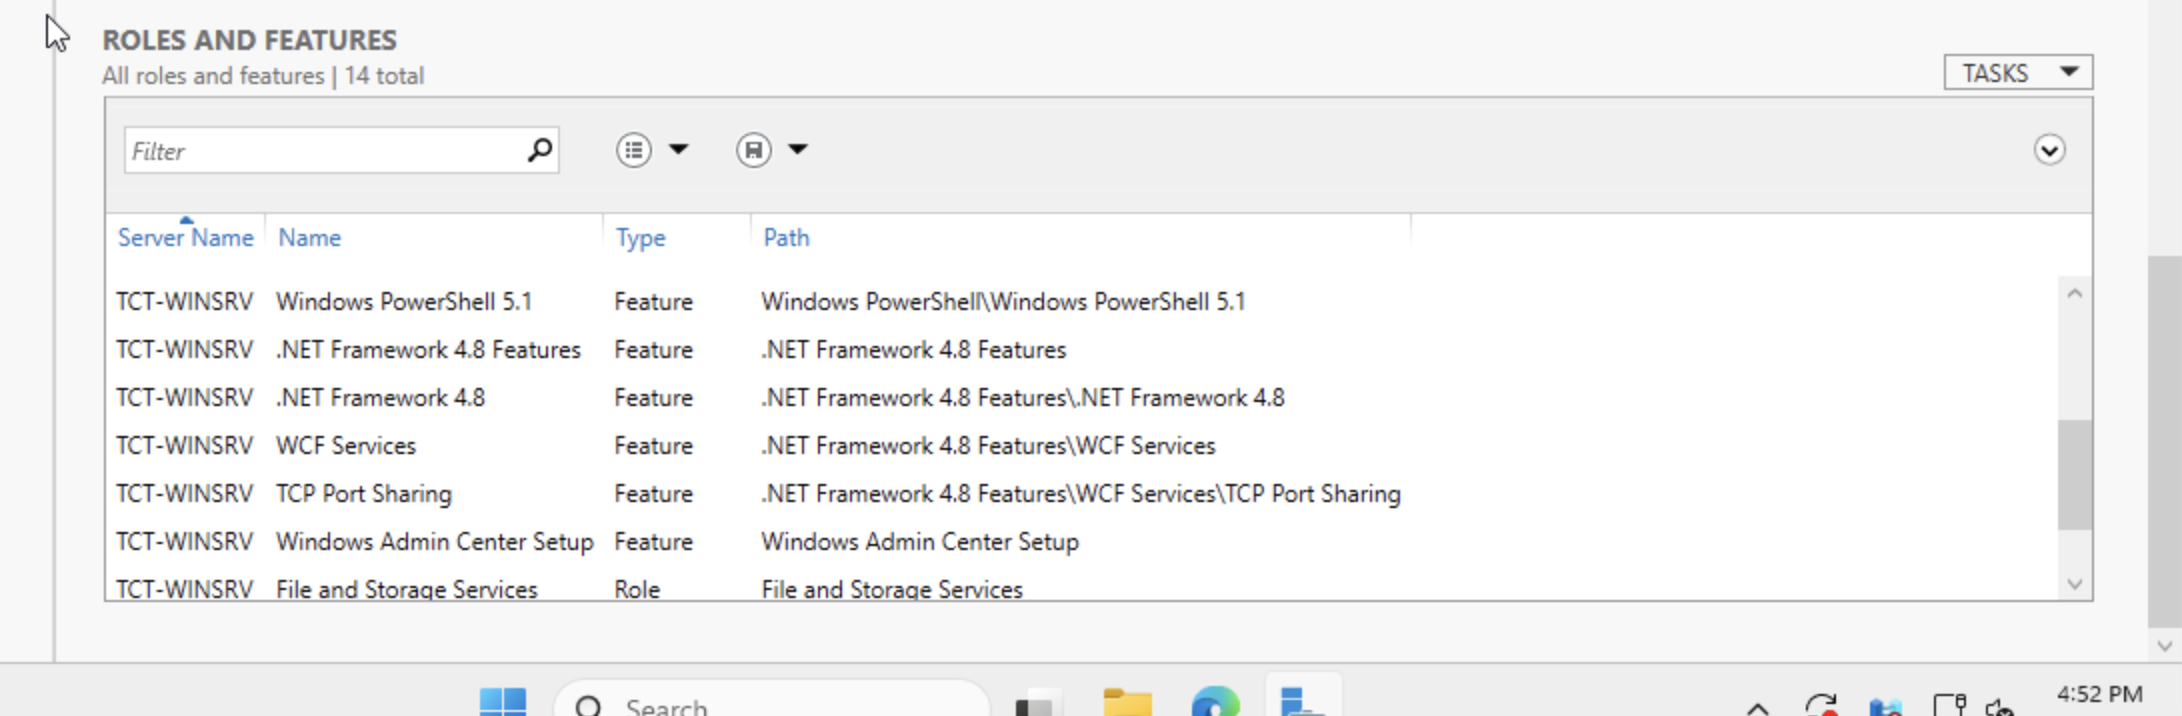Click scroll down arrow of roles list

pyautogui.click(x=2075, y=584)
